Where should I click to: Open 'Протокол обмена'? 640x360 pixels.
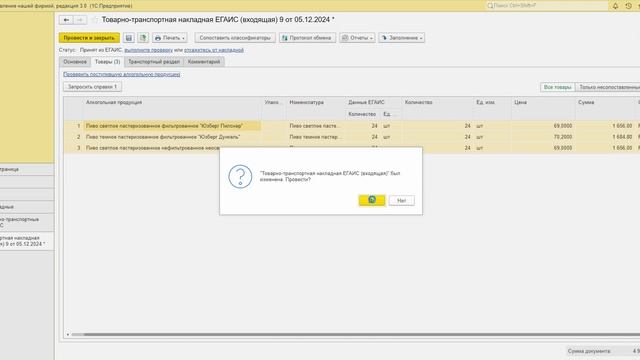[x=307, y=38]
